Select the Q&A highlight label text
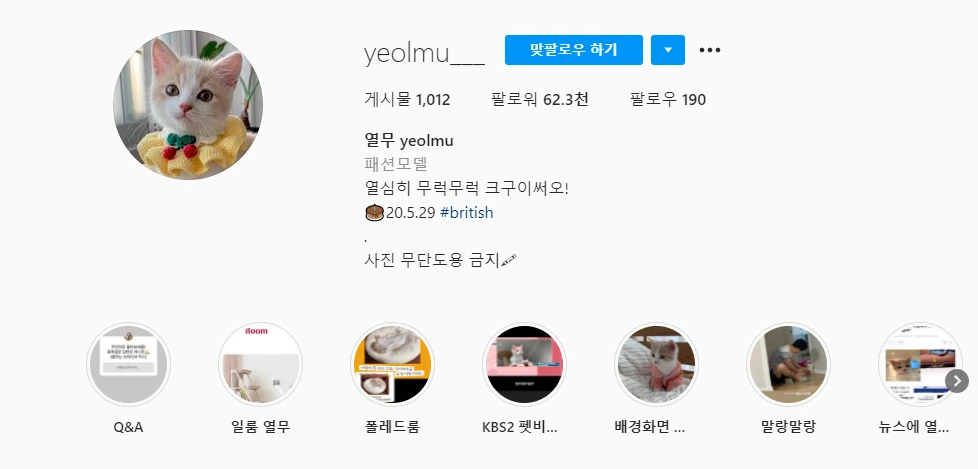978x469 pixels. pyautogui.click(x=128, y=427)
